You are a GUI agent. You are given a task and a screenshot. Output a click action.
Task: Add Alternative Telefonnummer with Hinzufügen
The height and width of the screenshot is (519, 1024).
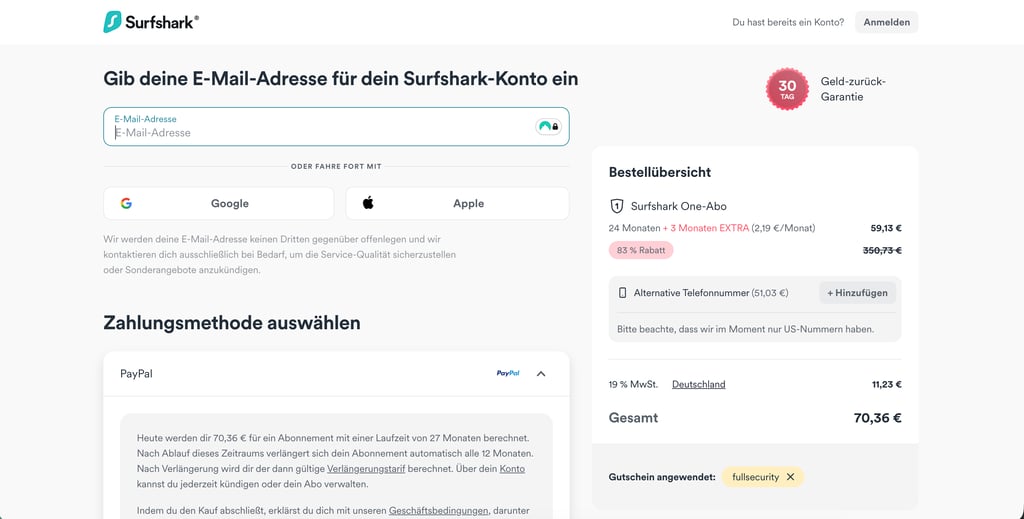(x=857, y=293)
